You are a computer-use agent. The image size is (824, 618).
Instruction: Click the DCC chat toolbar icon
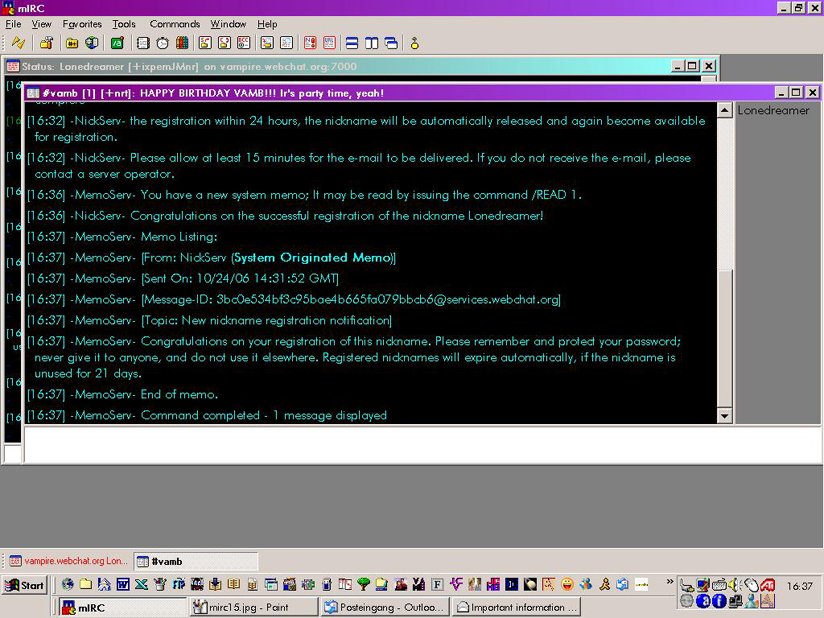(x=224, y=43)
